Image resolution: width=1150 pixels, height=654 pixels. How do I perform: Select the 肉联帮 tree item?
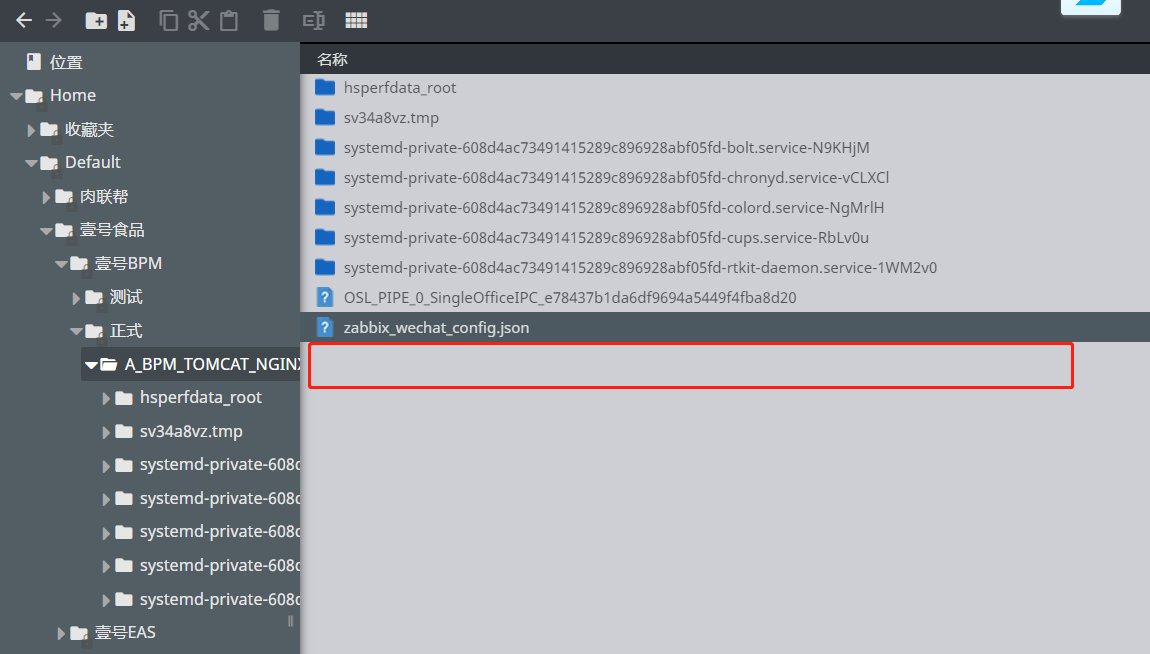click(104, 197)
